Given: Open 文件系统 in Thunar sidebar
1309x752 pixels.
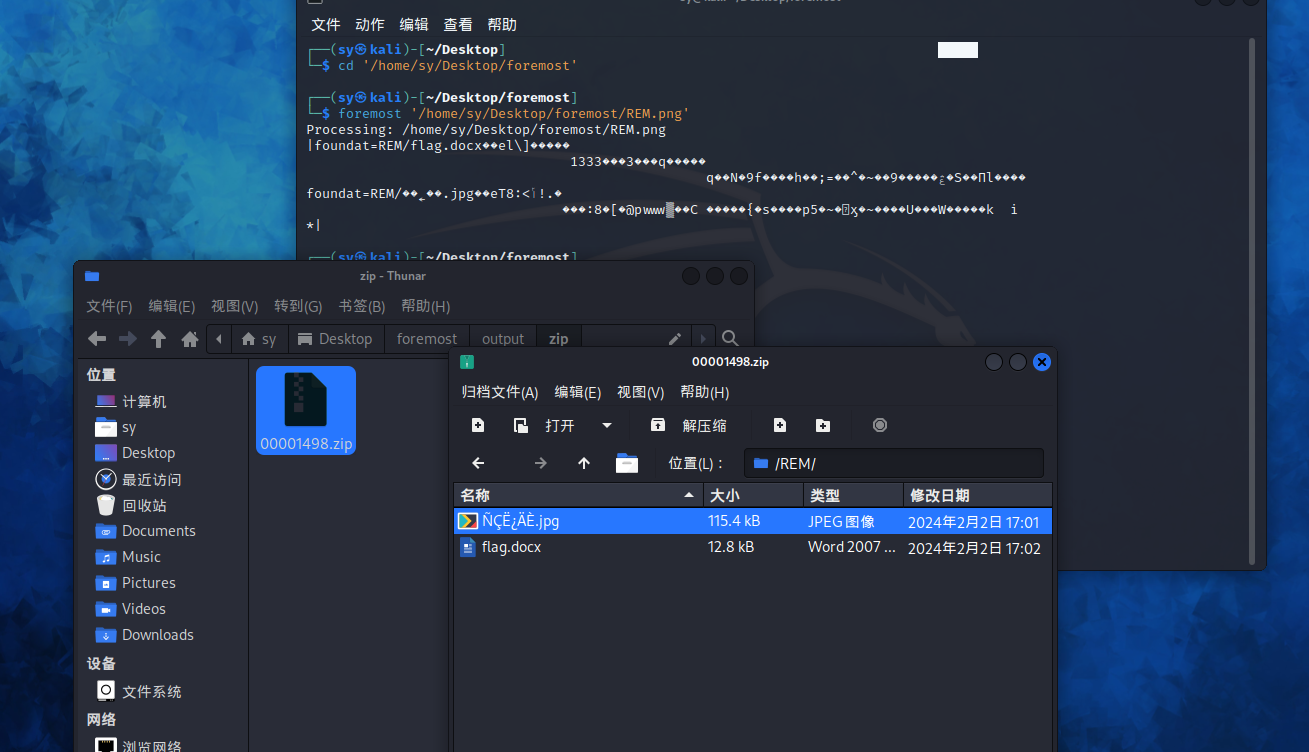Looking at the screenshot, I should coord(138,691).
